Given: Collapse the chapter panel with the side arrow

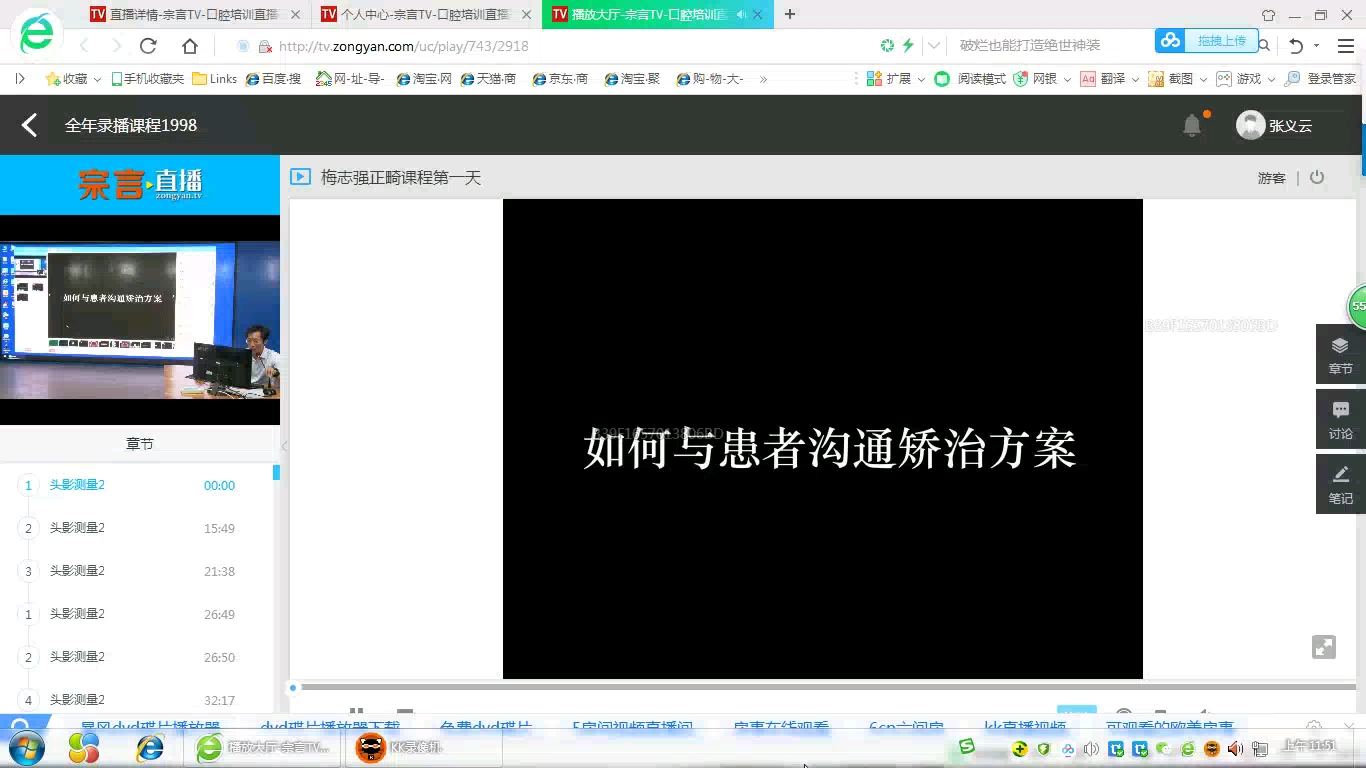Looking at the screenshot, I should click(x=284, y=446).
